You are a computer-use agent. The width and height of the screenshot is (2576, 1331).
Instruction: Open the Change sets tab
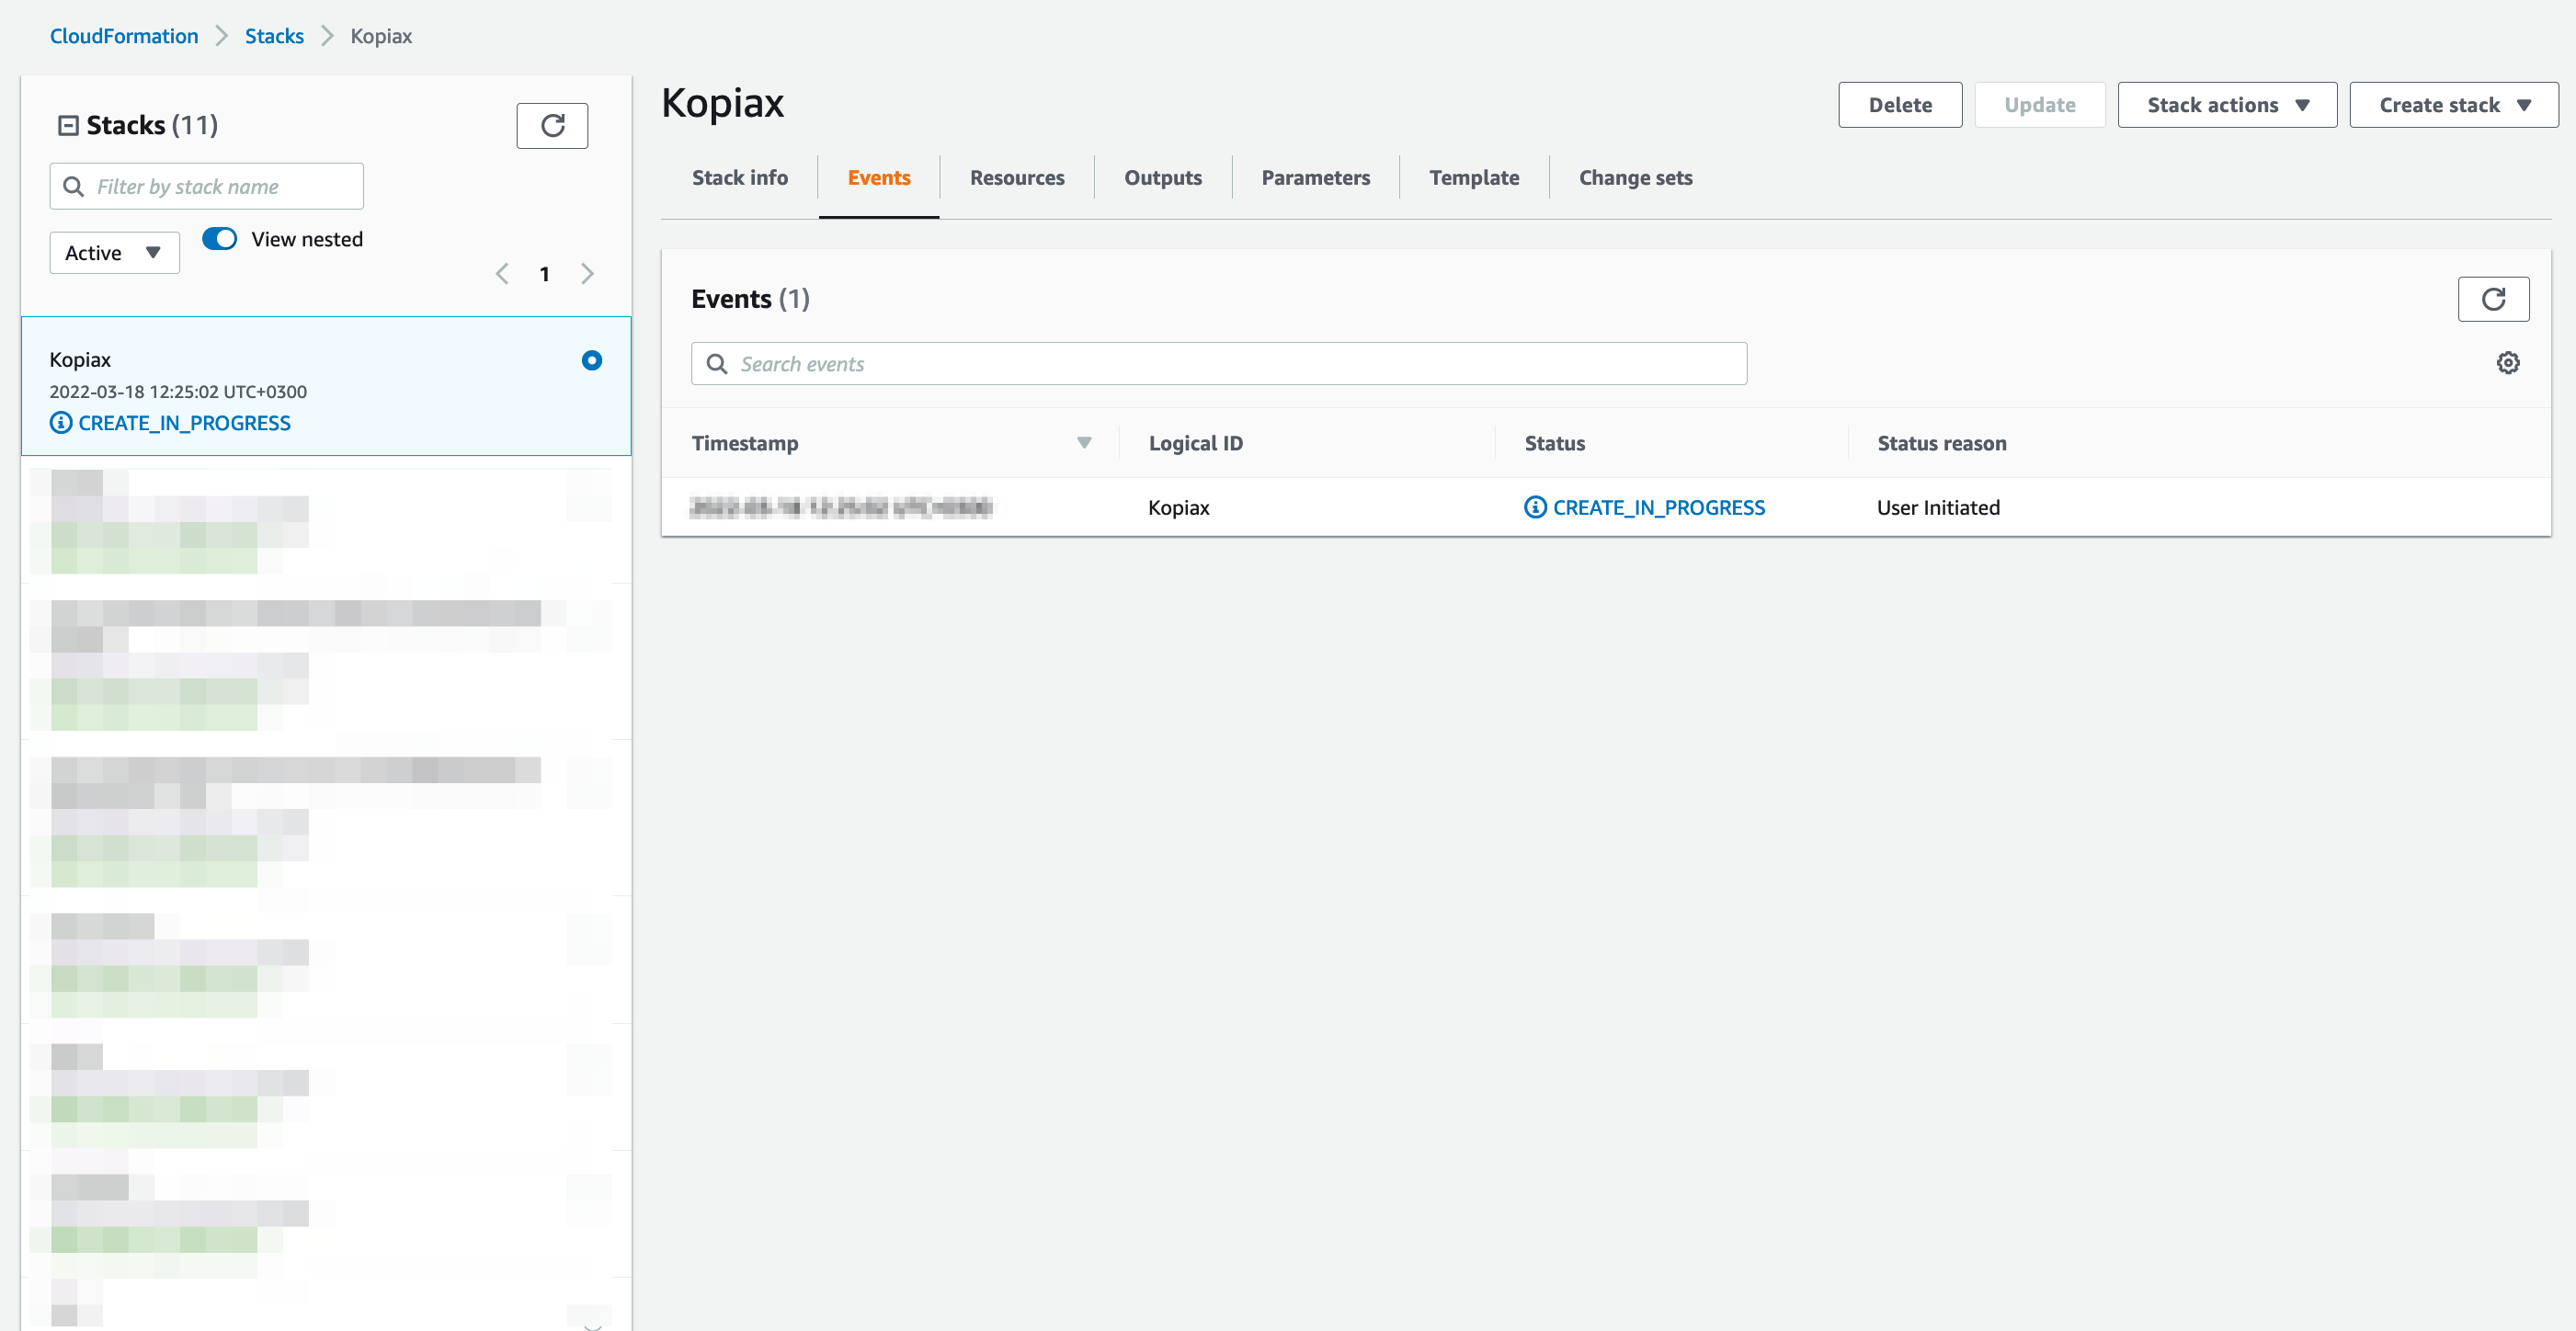(x=1636, y=178)
